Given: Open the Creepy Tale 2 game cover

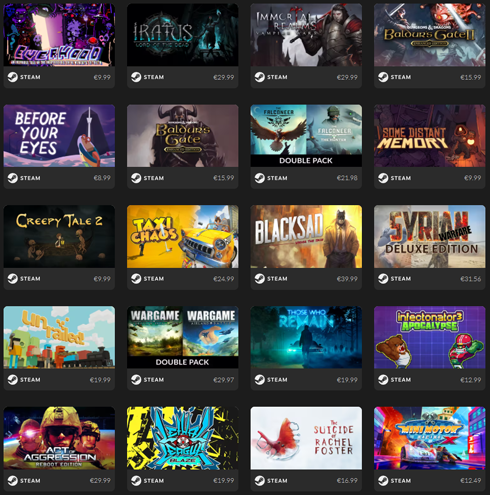Looking at the screenshot, I should point(59,236).
